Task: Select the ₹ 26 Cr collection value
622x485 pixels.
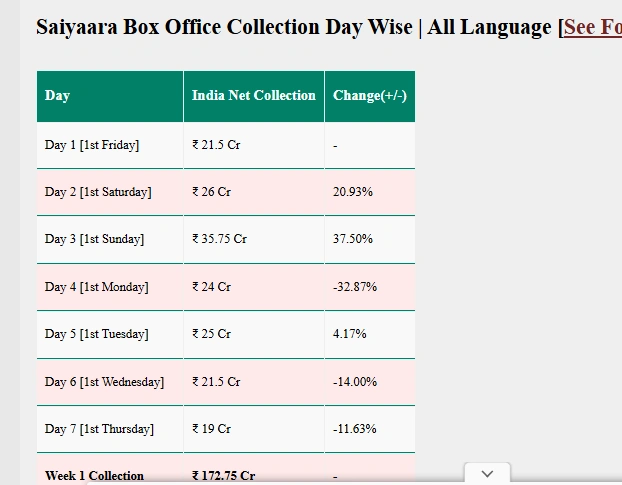Action: pyautogui.click(x=211, y=192)
